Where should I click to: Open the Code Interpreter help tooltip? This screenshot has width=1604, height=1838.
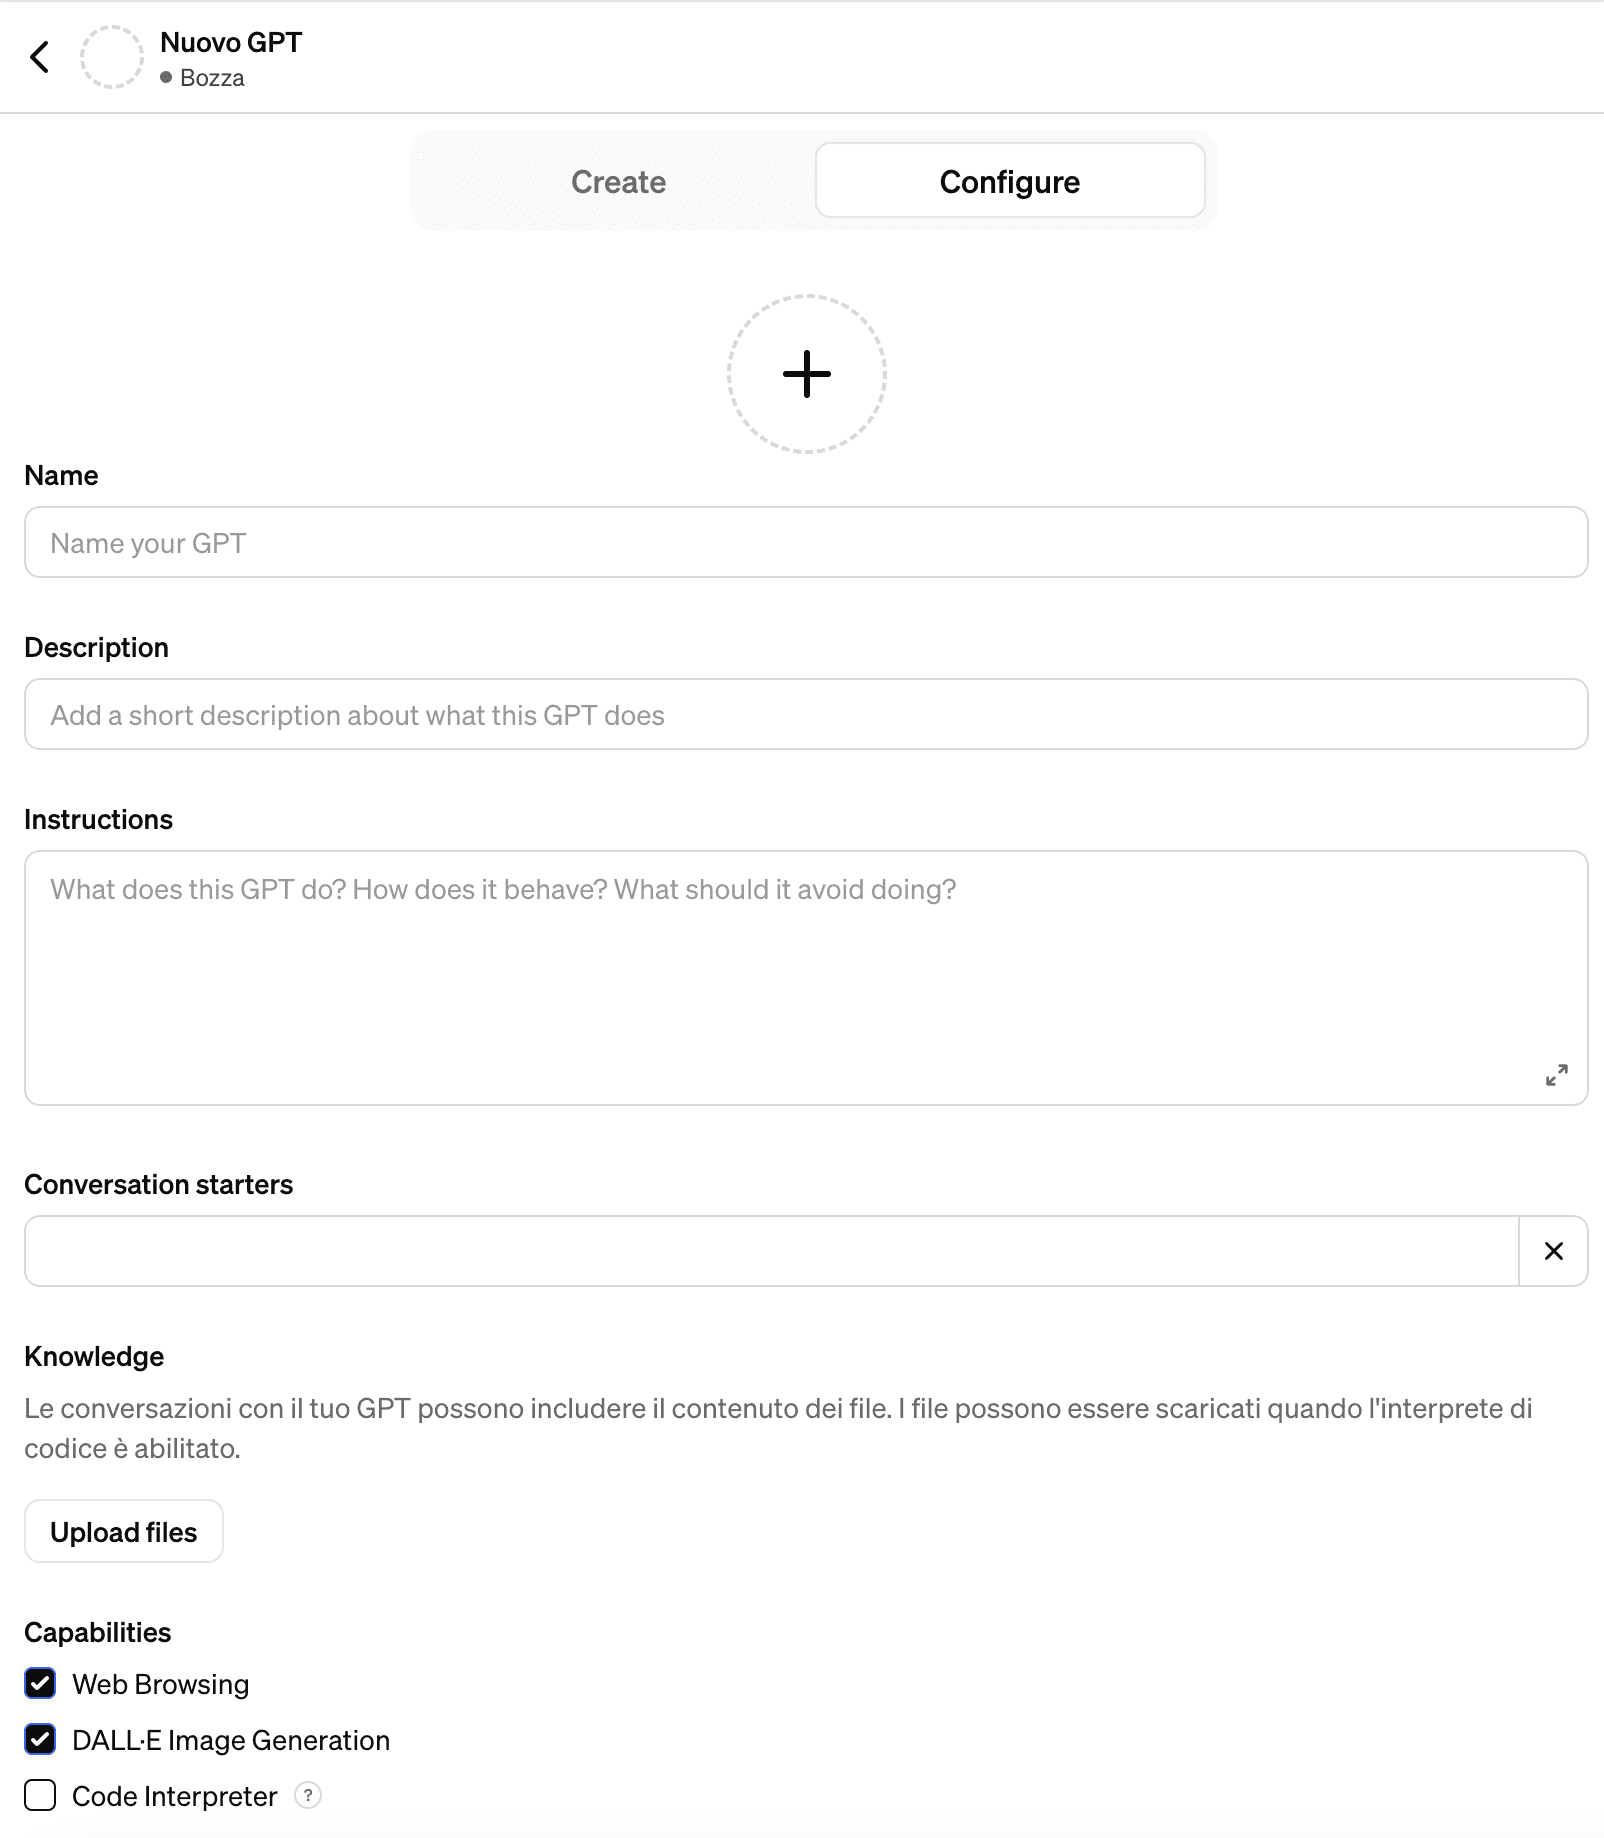(x=310, y=1796)
